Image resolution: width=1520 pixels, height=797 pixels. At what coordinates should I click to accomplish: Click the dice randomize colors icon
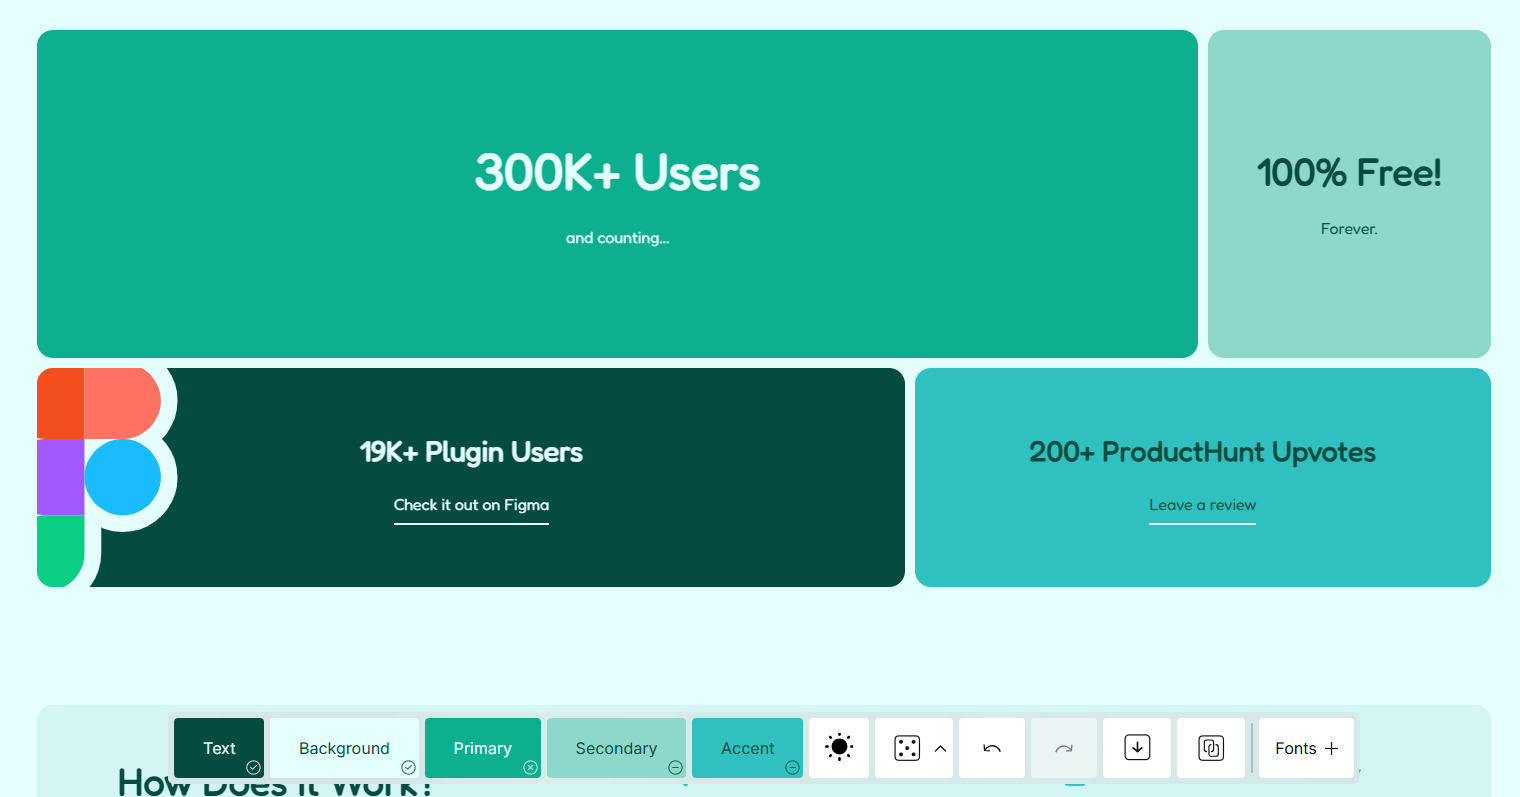click(907, 748)
